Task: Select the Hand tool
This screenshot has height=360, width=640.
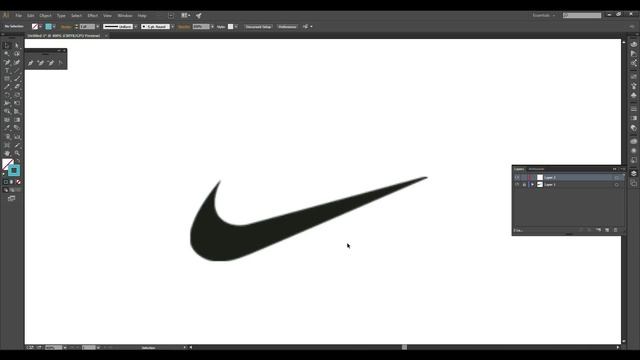Action: coord(7,153)
